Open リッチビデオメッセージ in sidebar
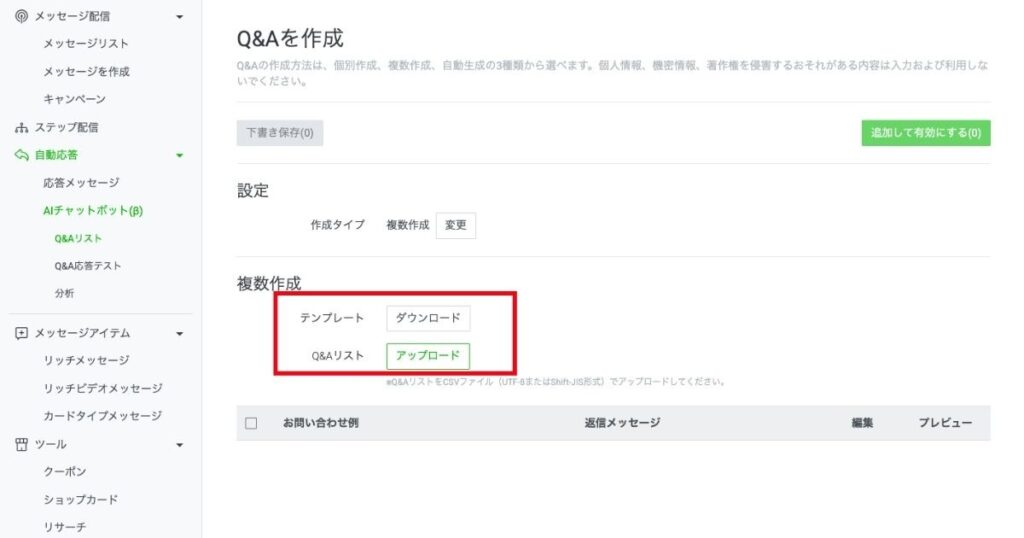1024x538 pixels. [x=102, y=388]
